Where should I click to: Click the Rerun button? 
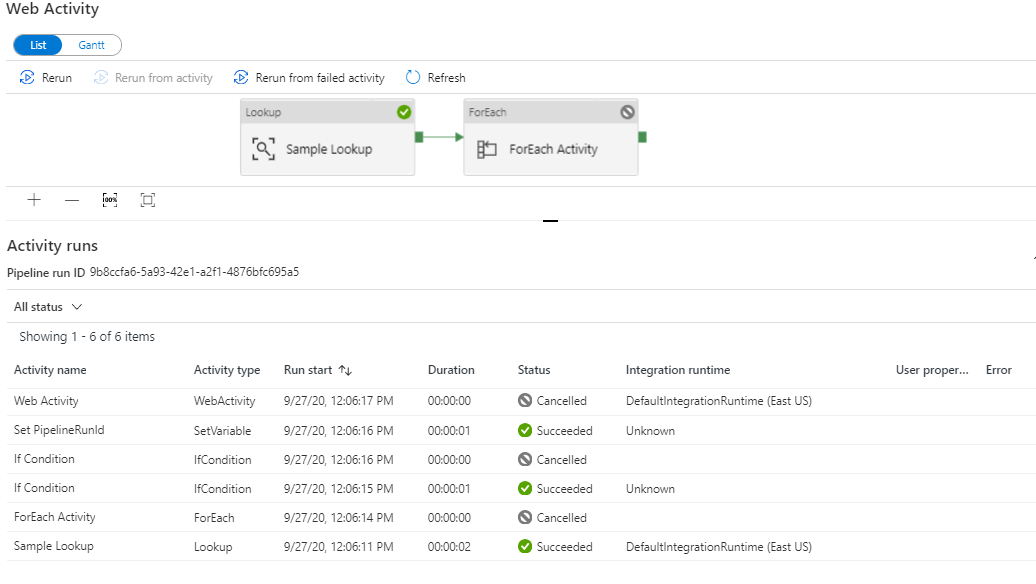pyautogui.click(x=45, y=77)
